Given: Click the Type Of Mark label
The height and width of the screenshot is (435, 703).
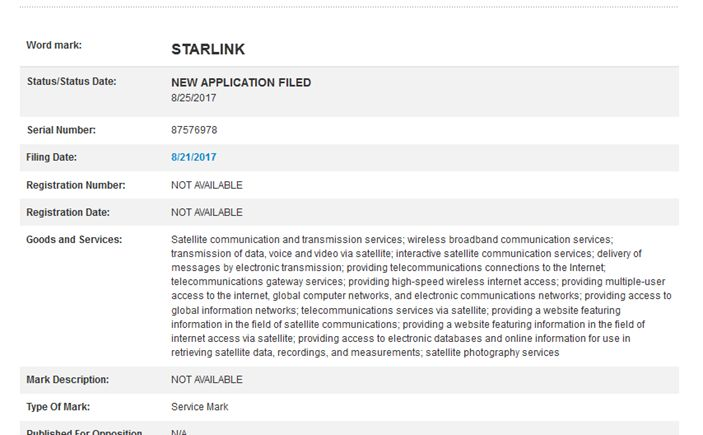Looking at the screenshot, I should [58, 407].
